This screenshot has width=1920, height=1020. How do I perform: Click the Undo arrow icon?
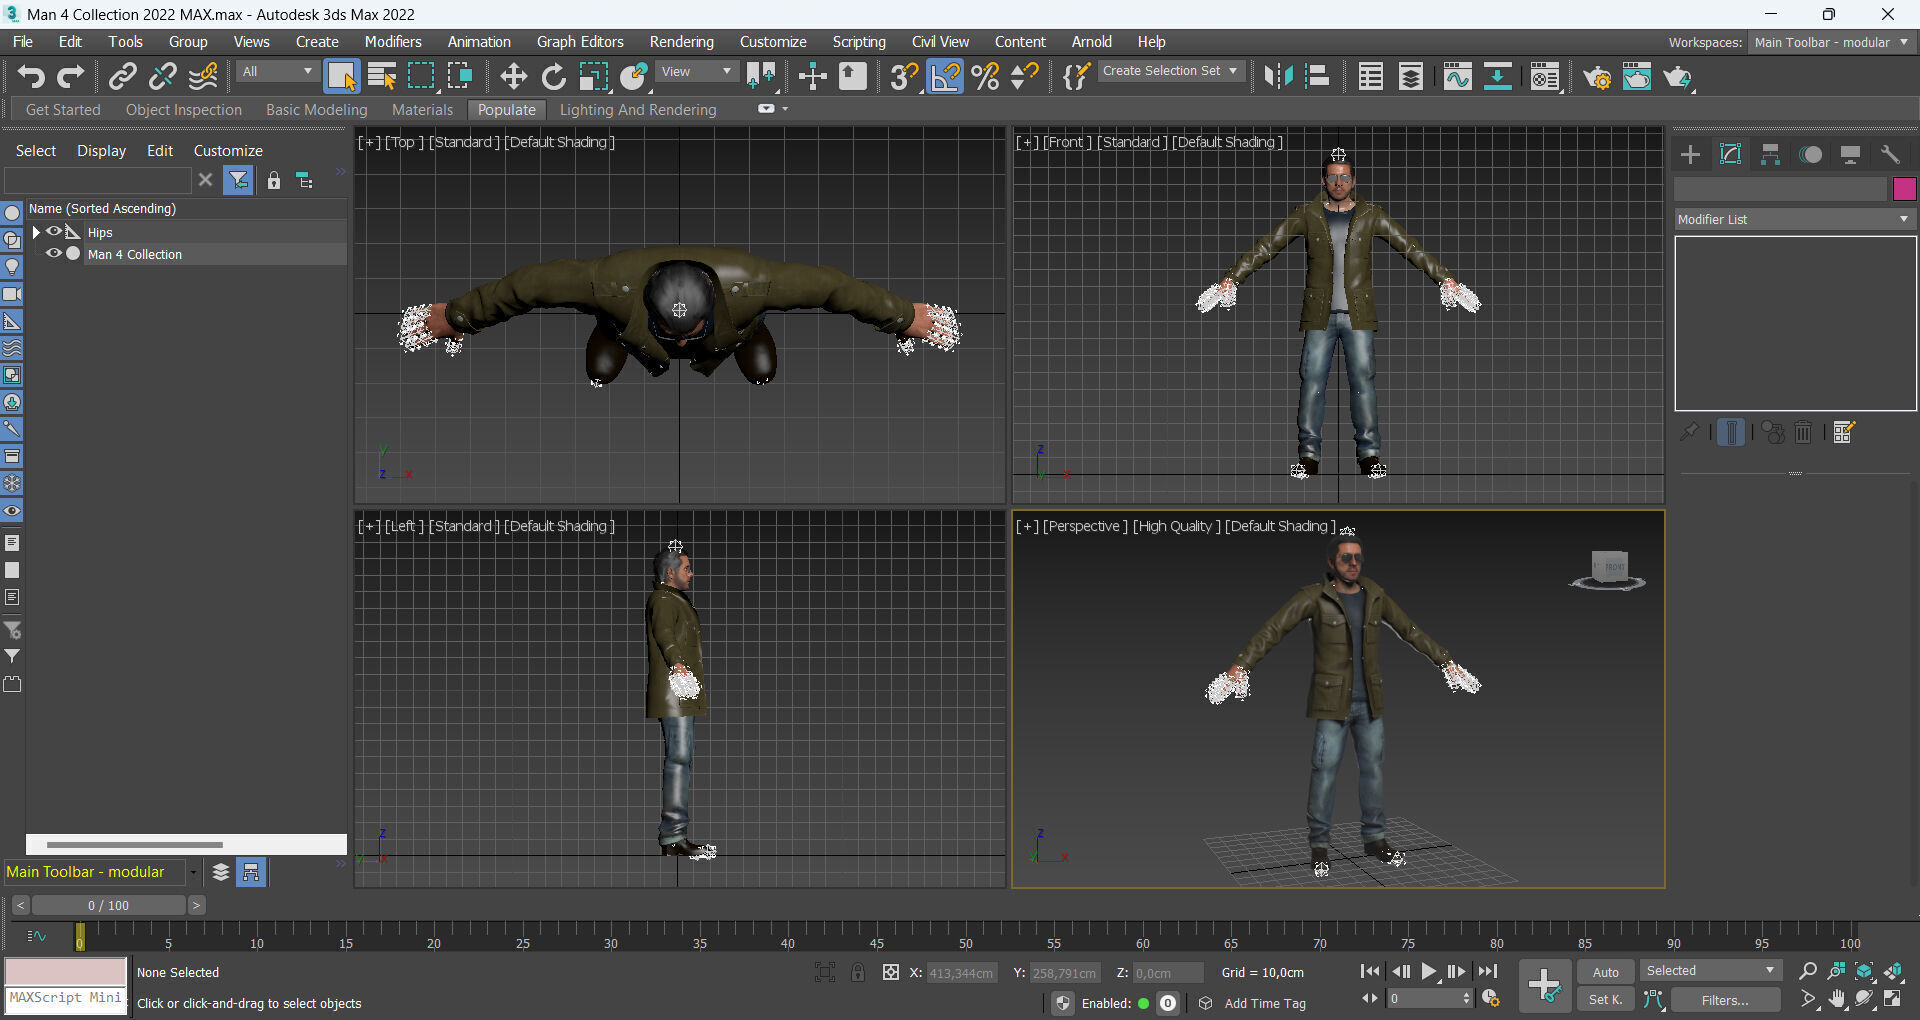(x=31, y=77)
